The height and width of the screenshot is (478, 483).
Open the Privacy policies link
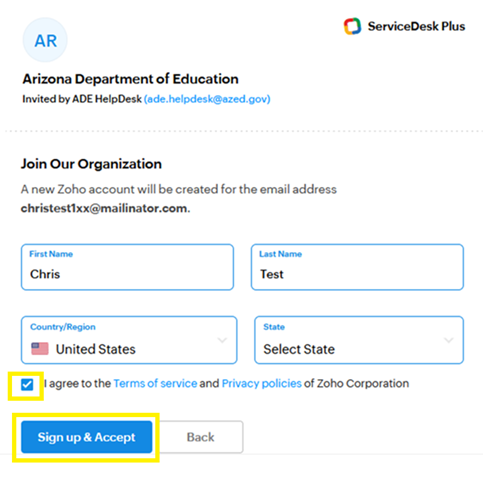pos(262,383)
